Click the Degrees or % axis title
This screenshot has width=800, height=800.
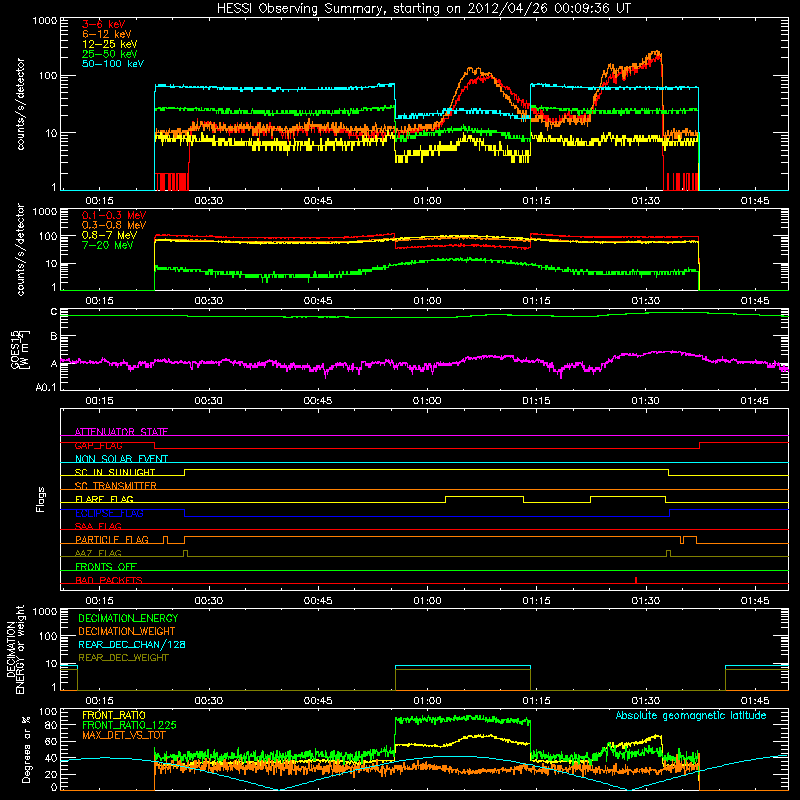pyautogui.click(x=26, y=750)
